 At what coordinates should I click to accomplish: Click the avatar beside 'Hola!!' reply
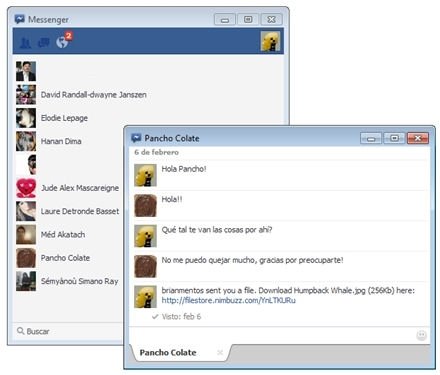coord(145,206)
